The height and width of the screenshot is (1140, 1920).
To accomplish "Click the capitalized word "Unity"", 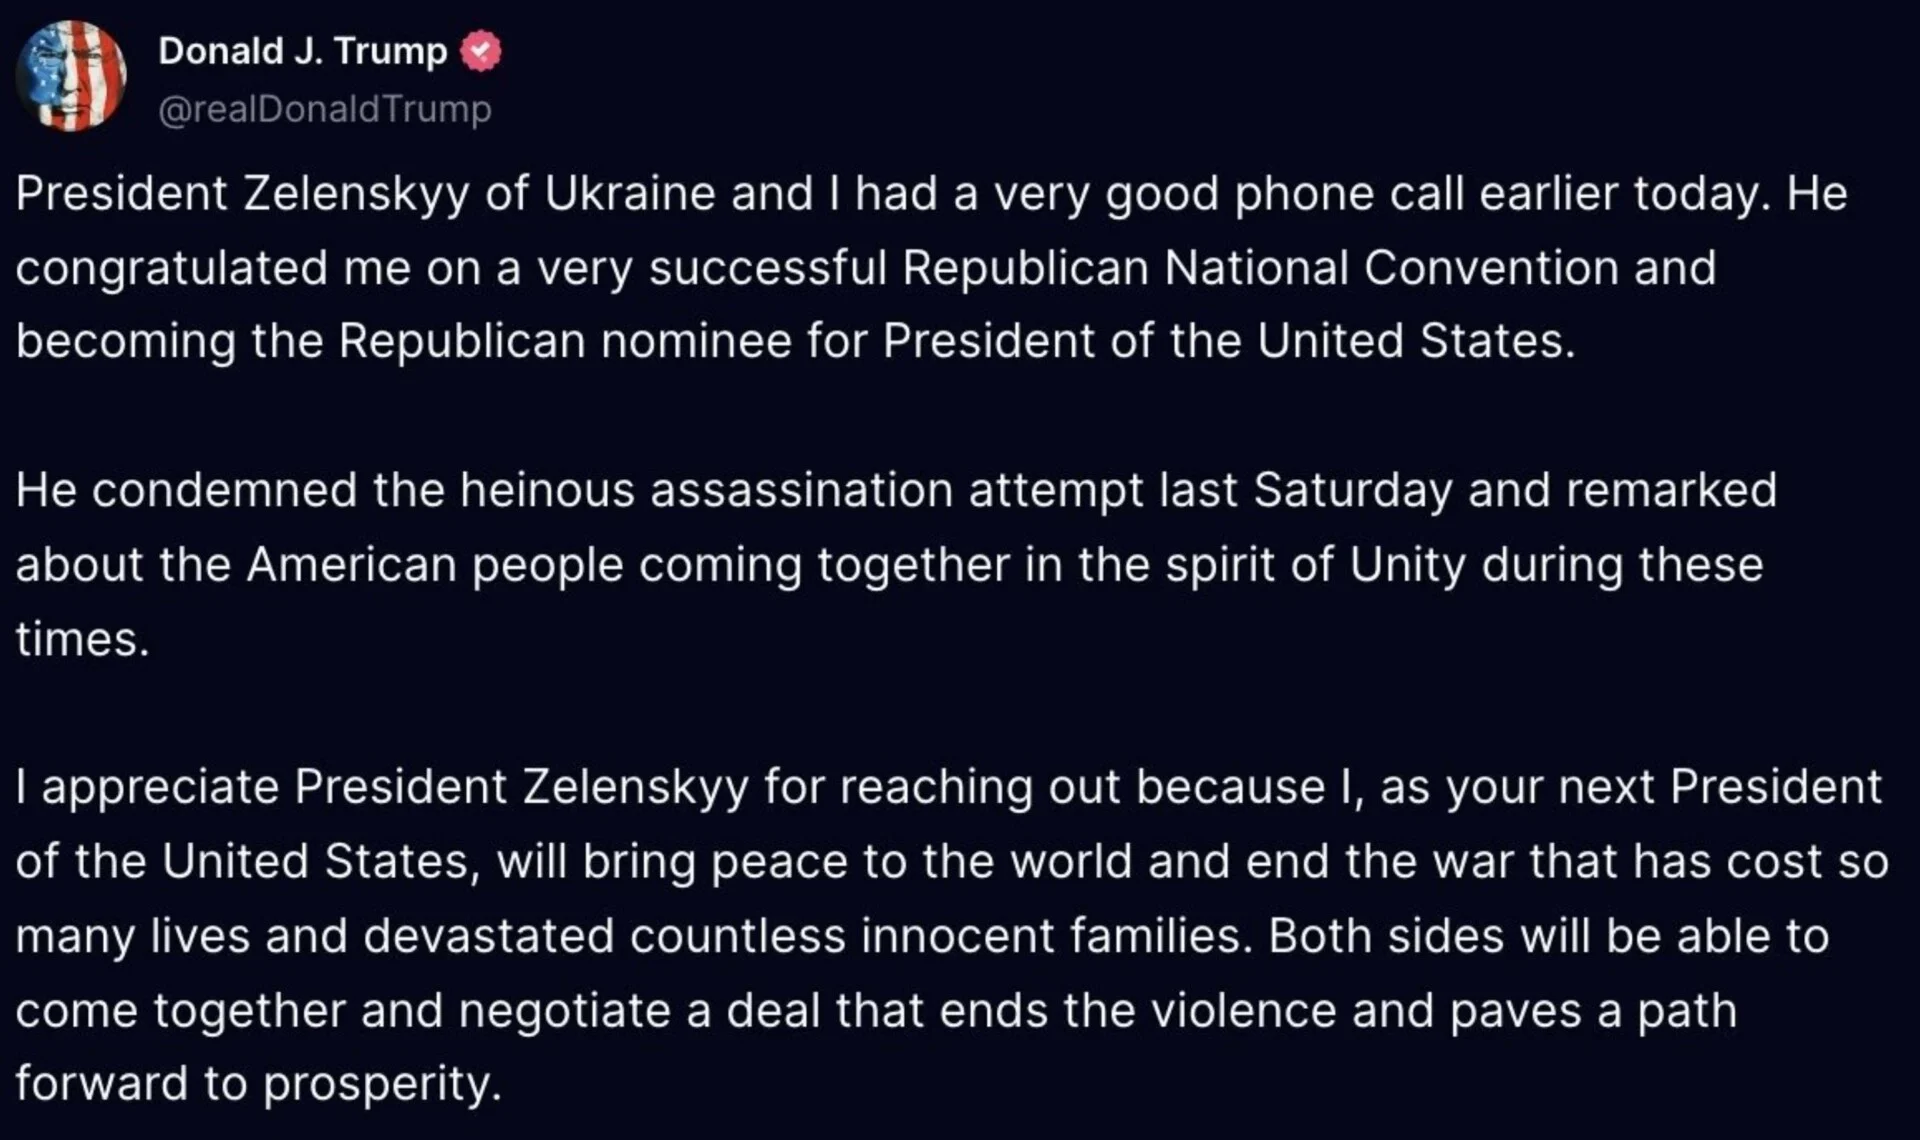I will coord(1407,565).
